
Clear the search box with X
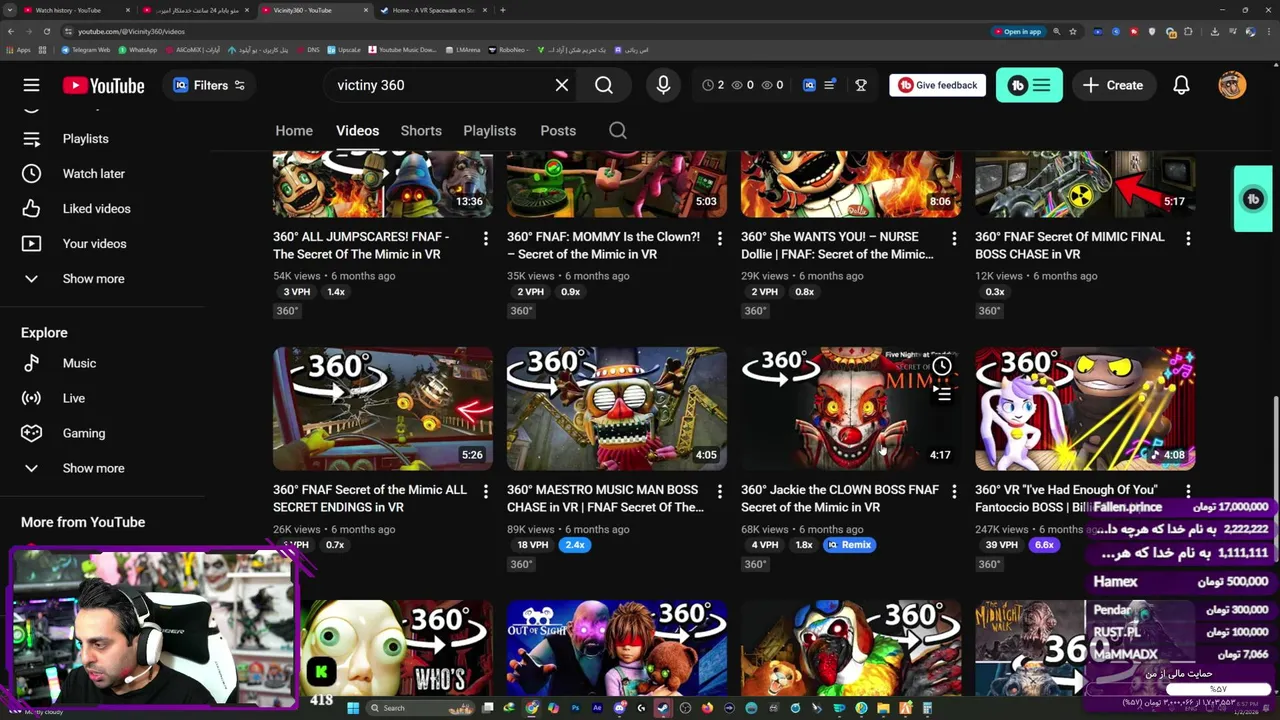[562, 85]
